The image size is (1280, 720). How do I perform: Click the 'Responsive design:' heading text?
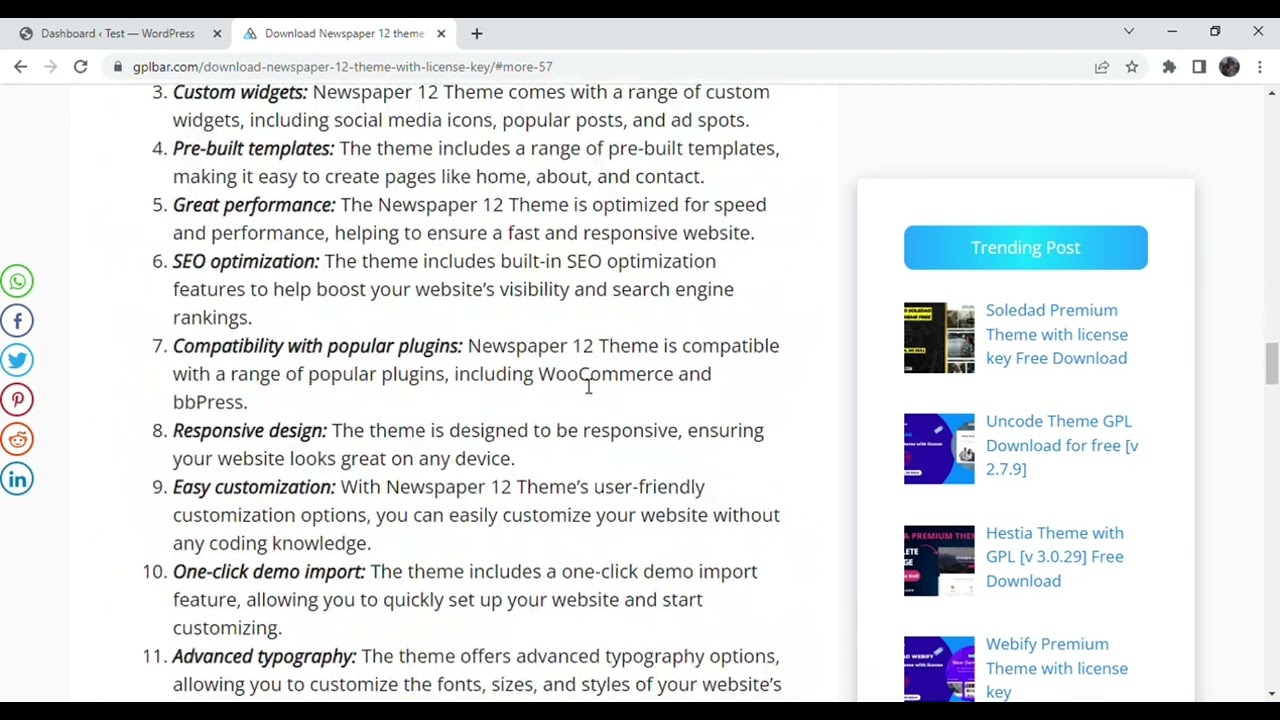250,430
